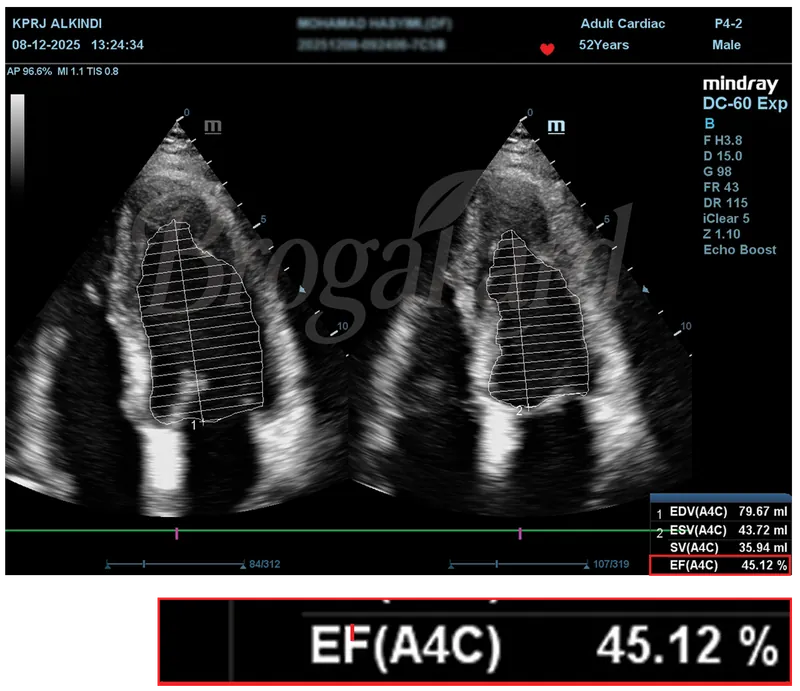Click the '52Years' age text
The width and height of the screenshot is (800, 691).
coord(604,45)
